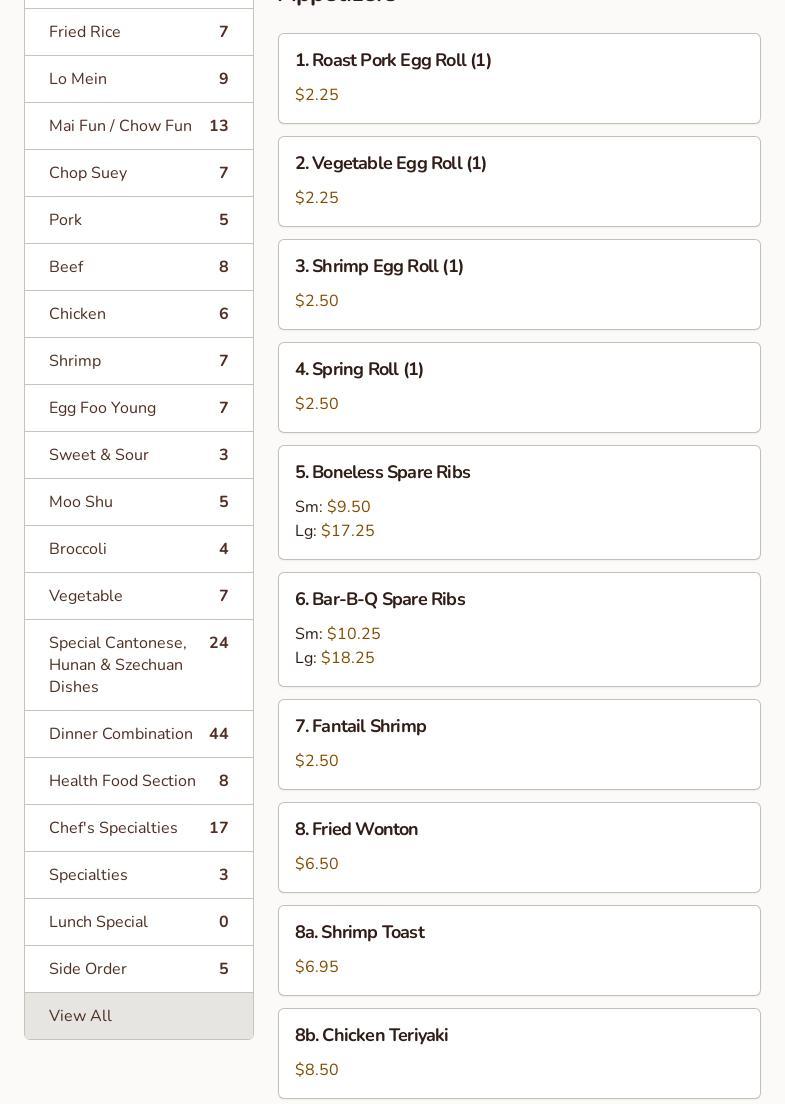Choose the Shrimp Egg Roll item

point(519,284)
